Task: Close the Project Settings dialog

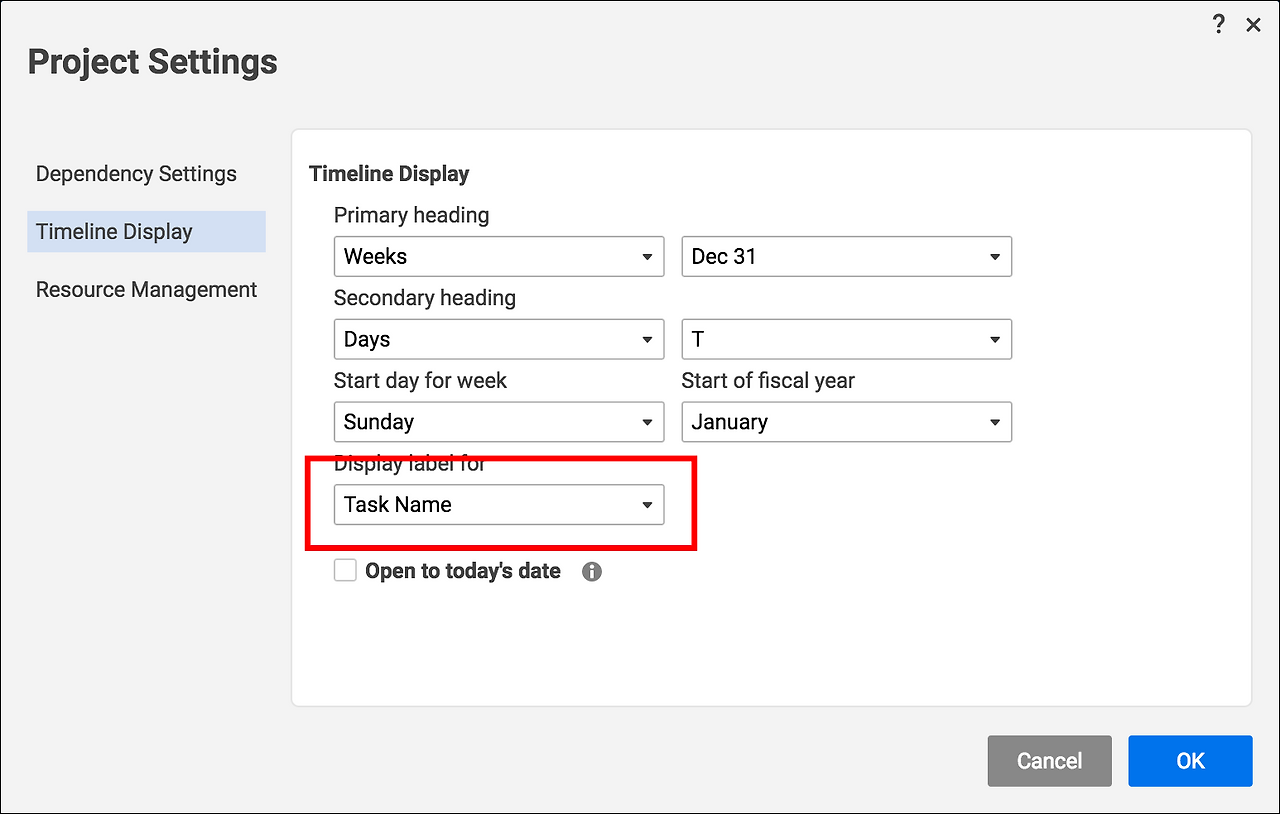Action: pyautogui.click(x=1253, y=26)
